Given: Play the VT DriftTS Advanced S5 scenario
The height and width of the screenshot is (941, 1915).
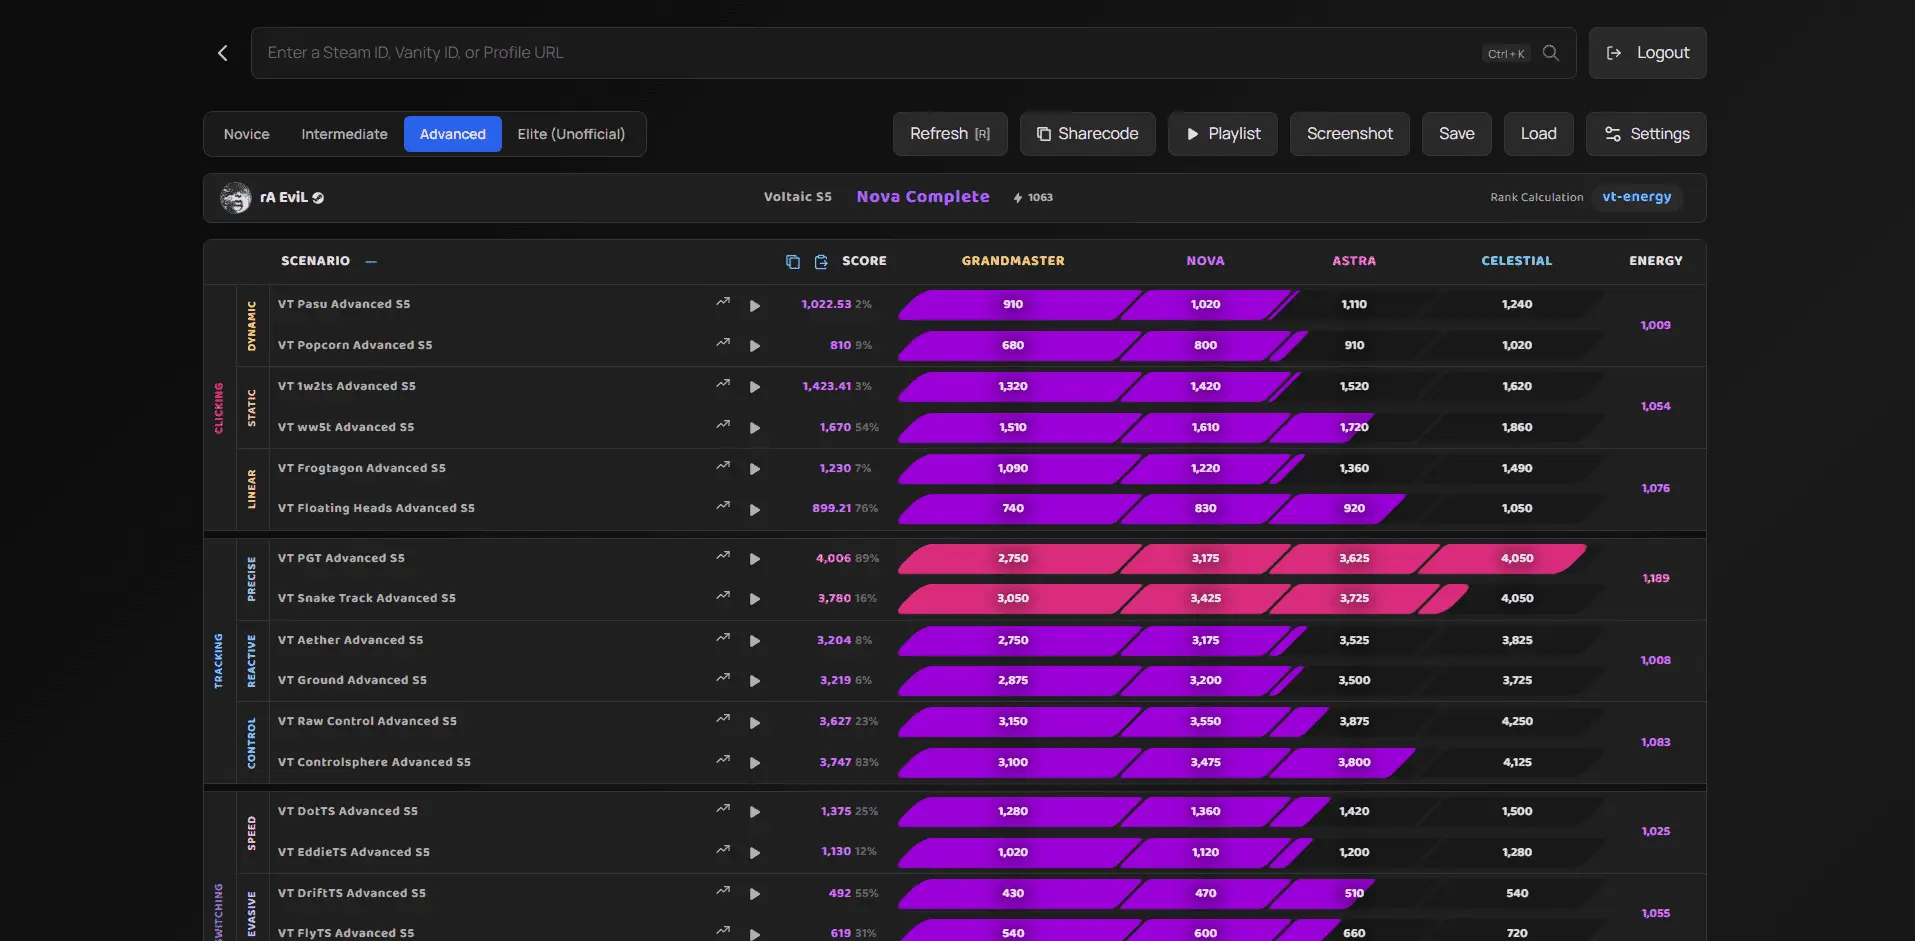Looking at the screenshot, I should [755, 895].
